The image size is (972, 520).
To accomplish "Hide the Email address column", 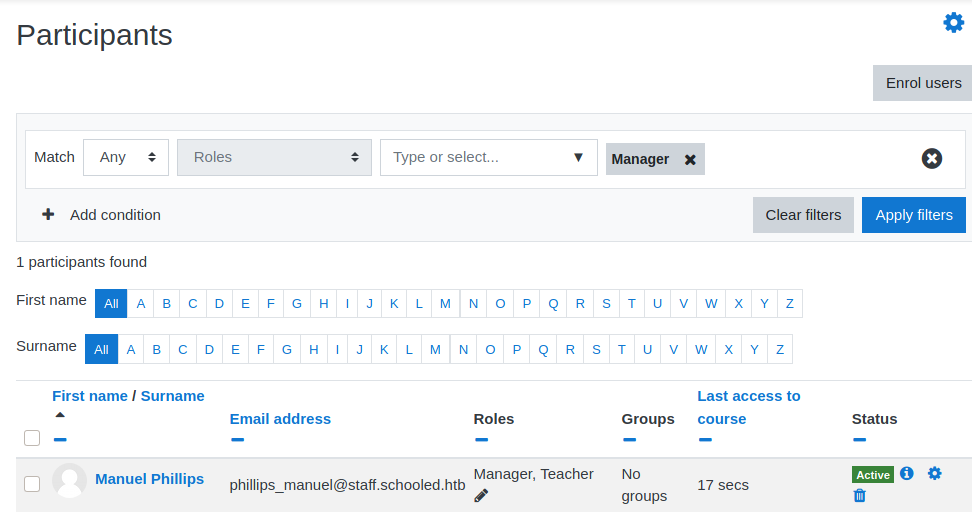I will [237, 439].
